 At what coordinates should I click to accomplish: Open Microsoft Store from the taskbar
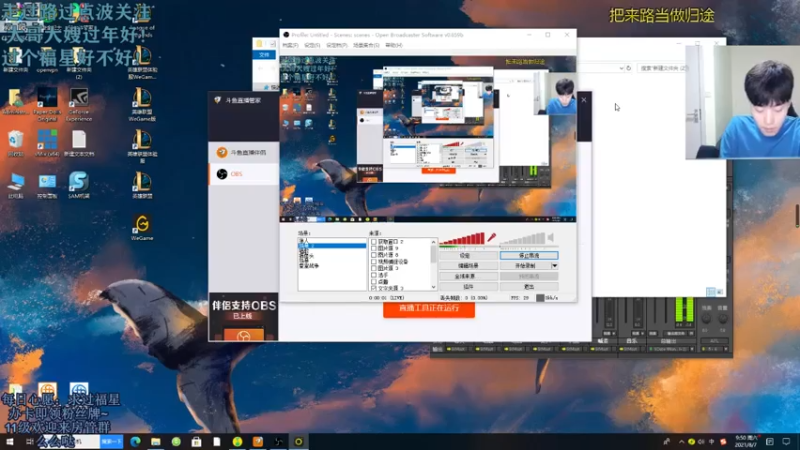(196, 442)
